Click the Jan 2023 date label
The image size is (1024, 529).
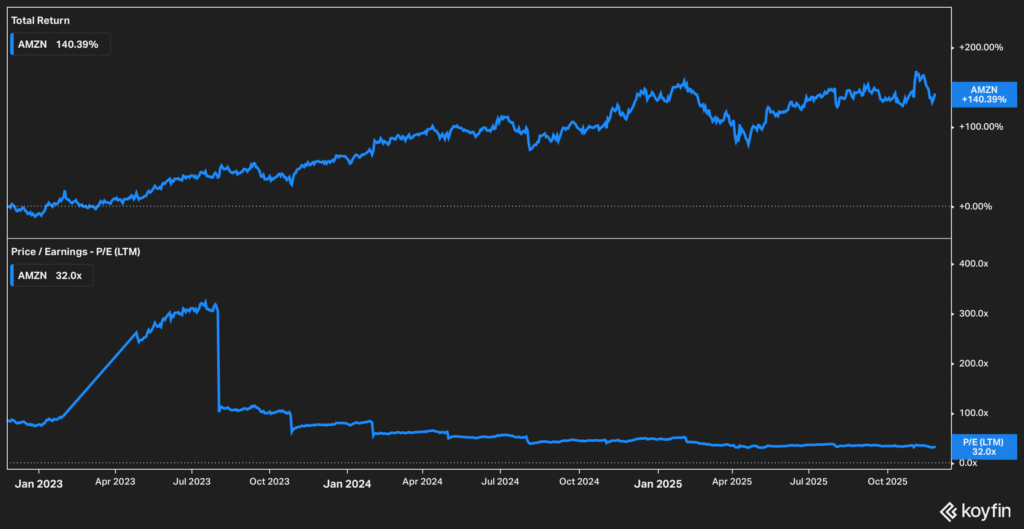[x=39, y=484]
